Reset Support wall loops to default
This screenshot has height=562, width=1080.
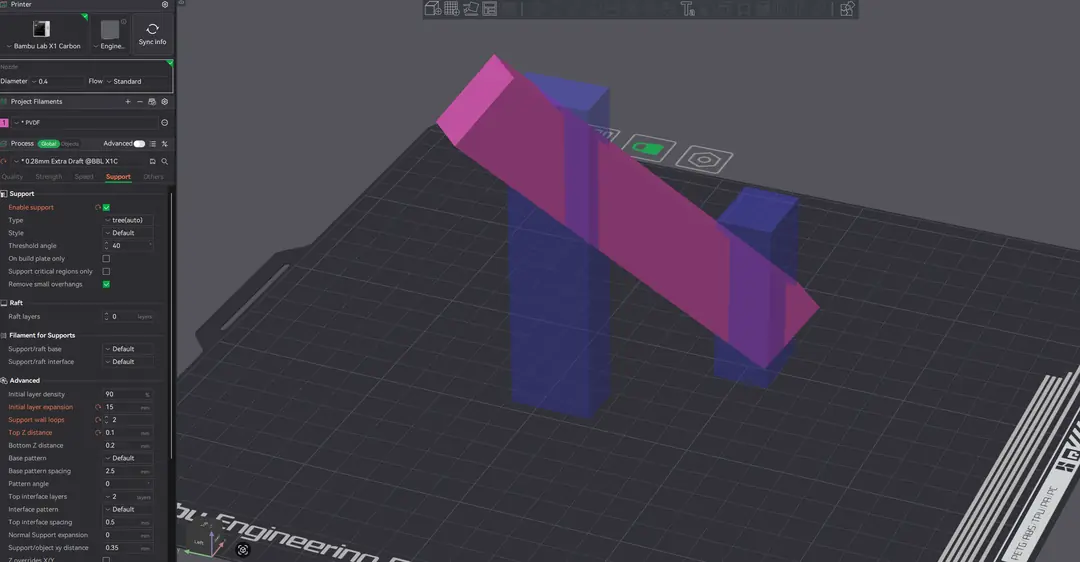tap(98, 420)
